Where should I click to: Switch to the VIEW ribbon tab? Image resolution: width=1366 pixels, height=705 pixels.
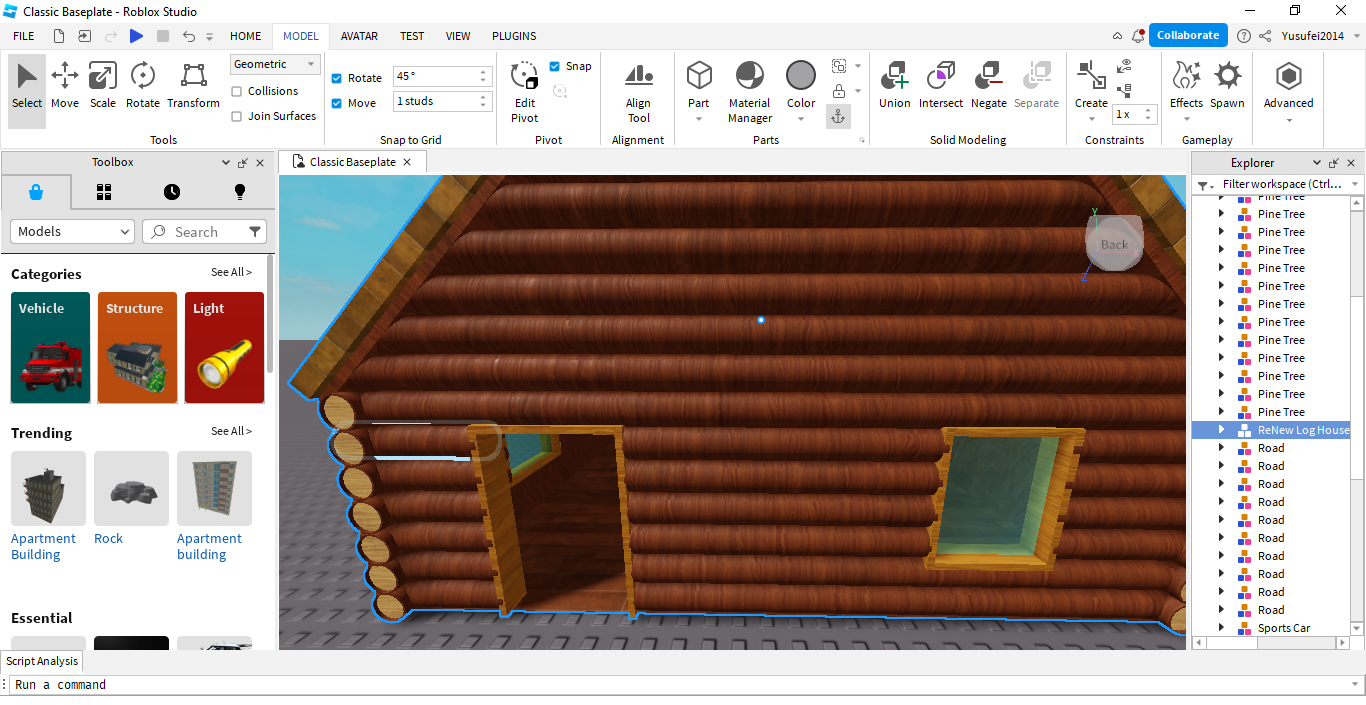coord(458,36)
